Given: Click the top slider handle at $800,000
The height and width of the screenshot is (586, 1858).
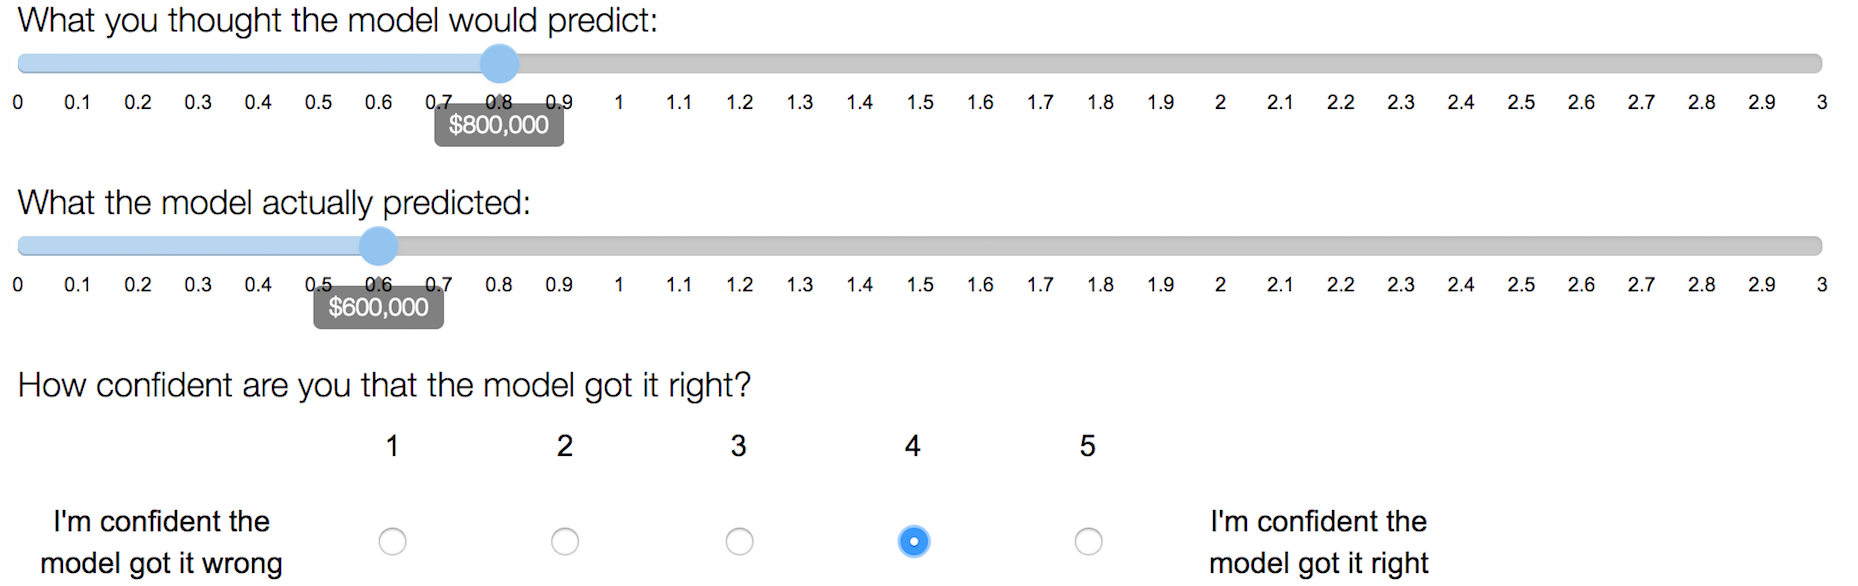Looking at the screenshot, I should [x=499, y=63].
